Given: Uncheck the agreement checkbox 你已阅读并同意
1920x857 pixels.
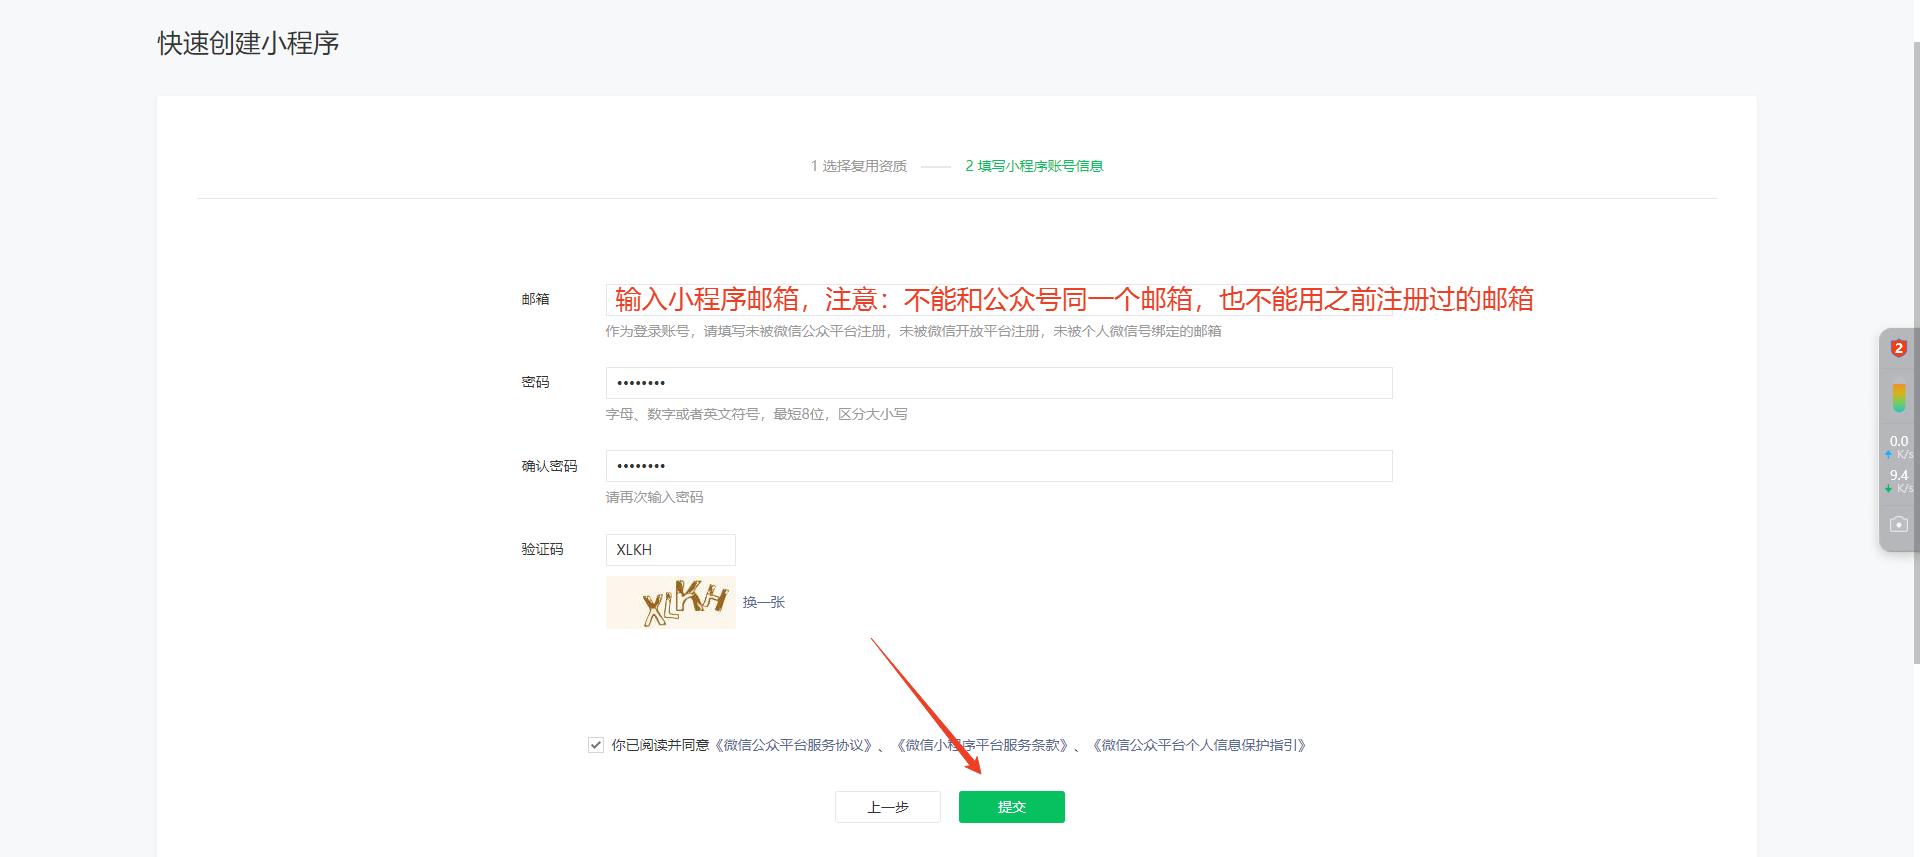Looking at the screenshot, I should click(596, 745).
